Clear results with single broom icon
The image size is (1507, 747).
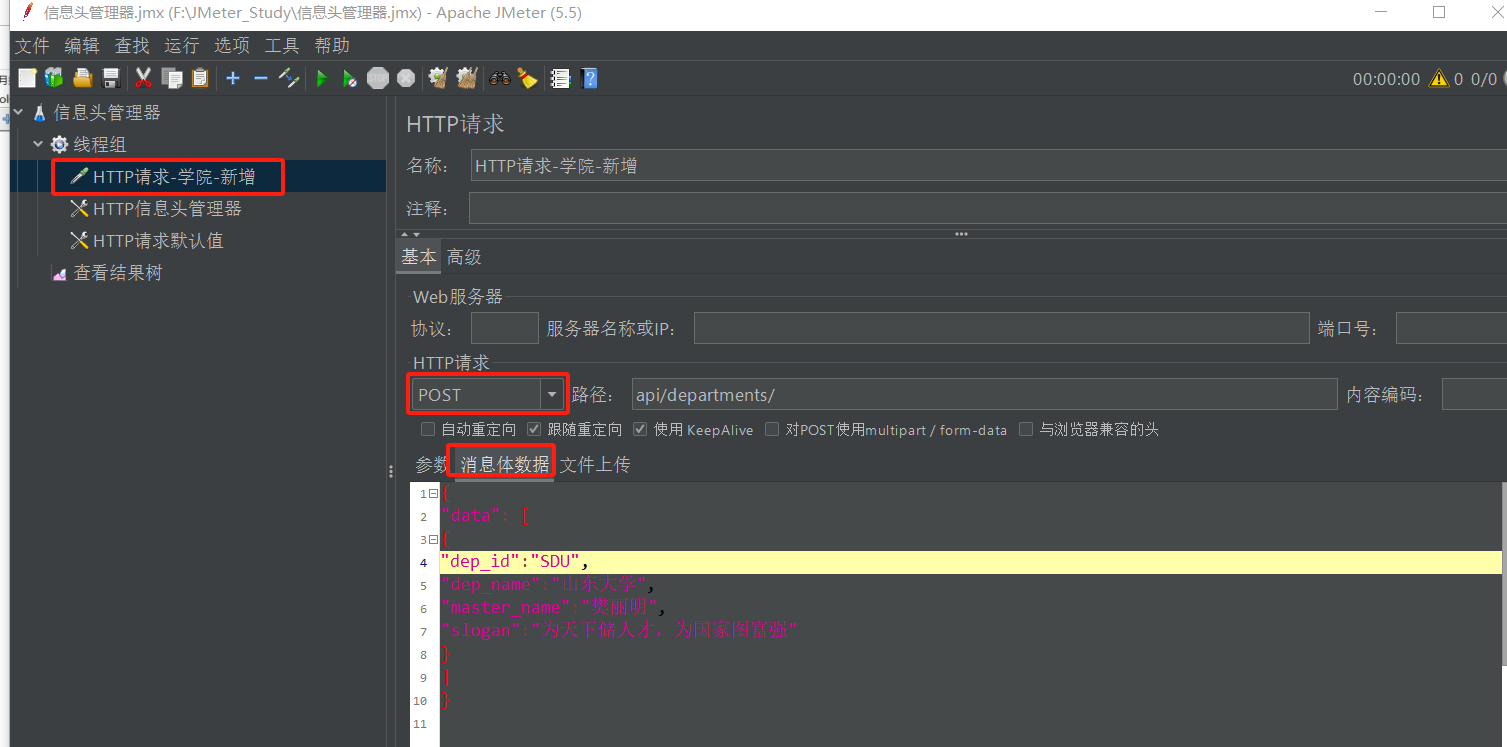438,78
